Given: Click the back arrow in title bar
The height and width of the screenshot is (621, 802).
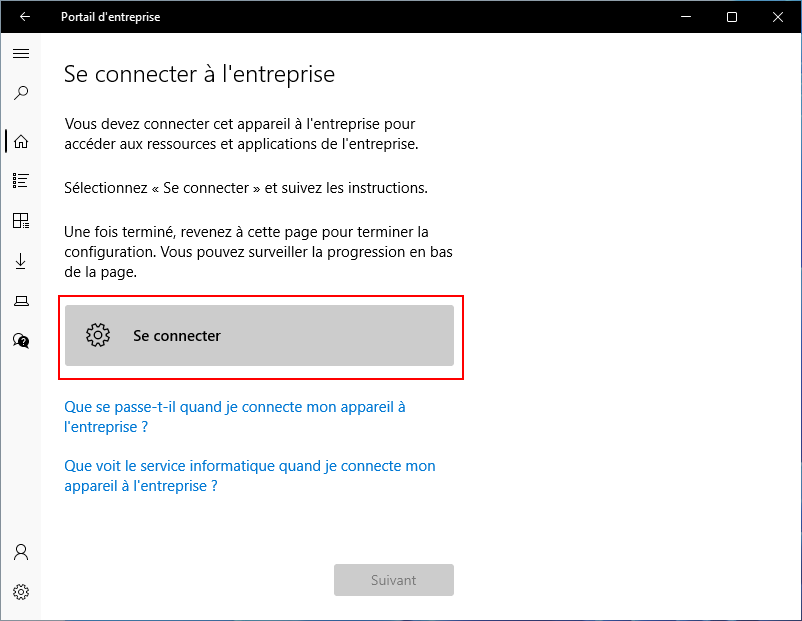Looking at the screenshot, I should click(25, 17).
